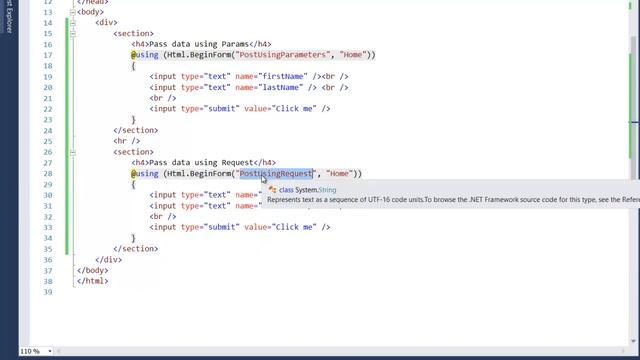Image resolution: width=640 pixels, height=360 pixels.
Task: Click the horizontal scrollbar left arrow
Action: 59,351
